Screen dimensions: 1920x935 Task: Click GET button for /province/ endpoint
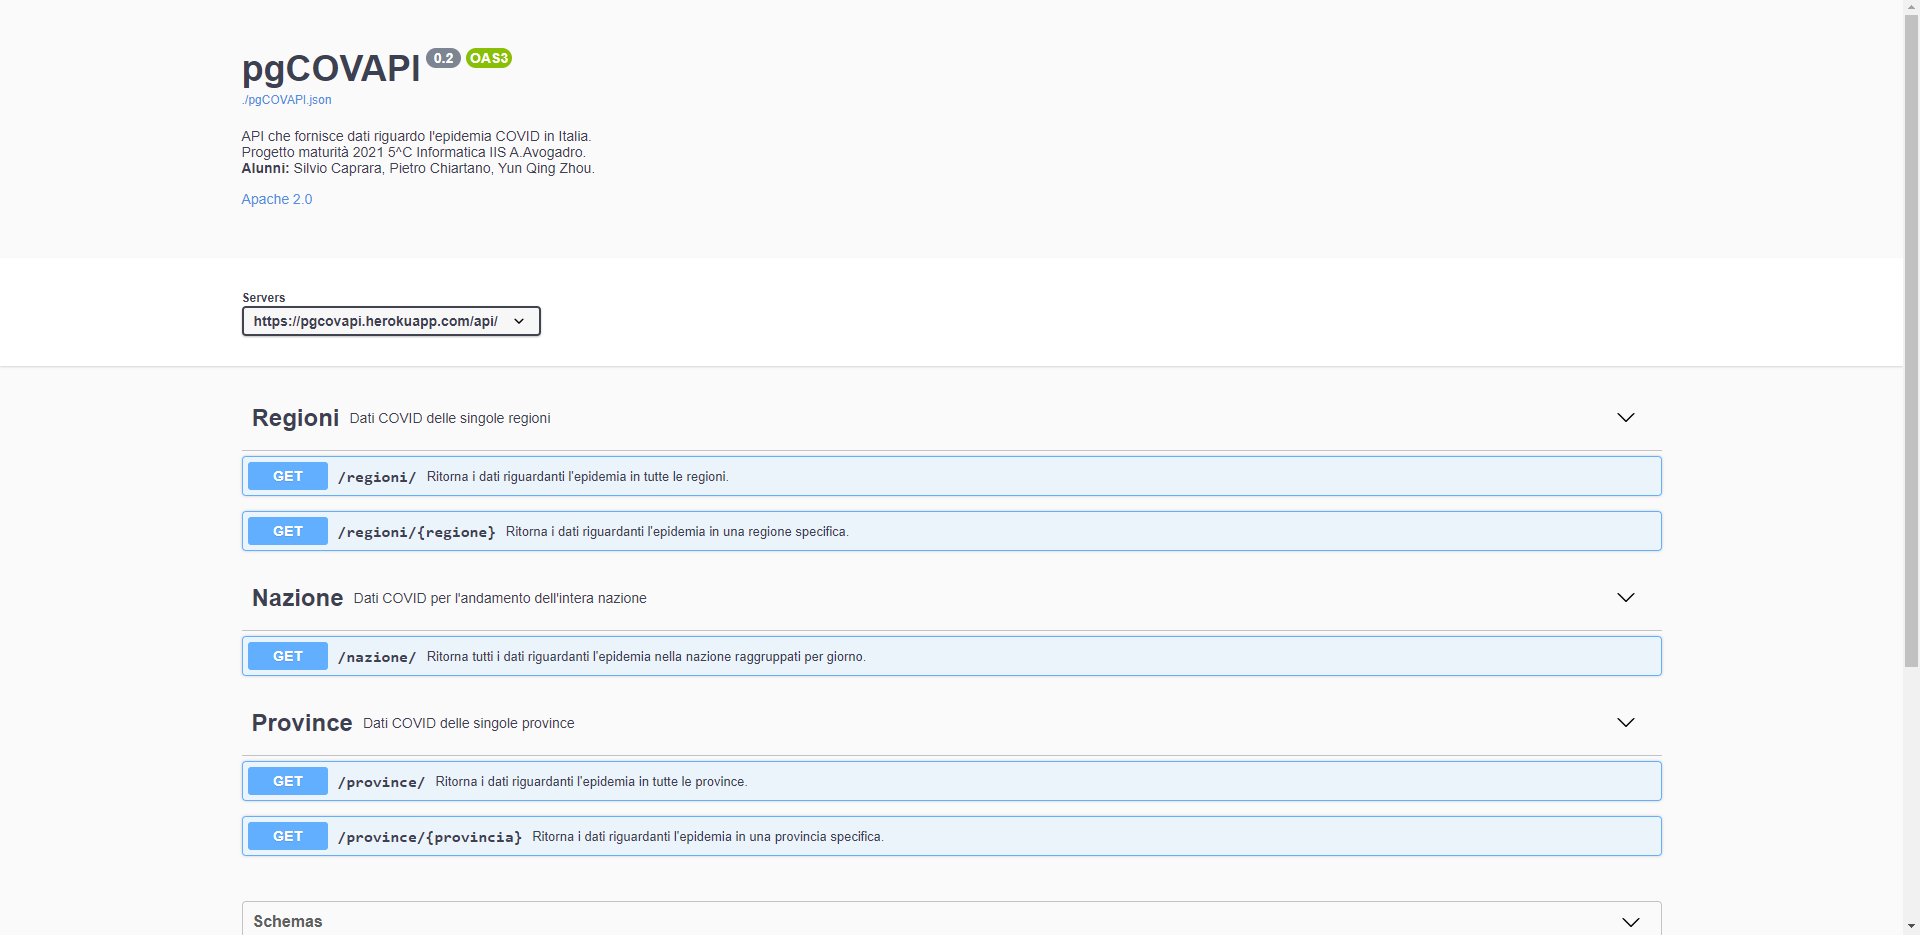(x=288, y=781)
